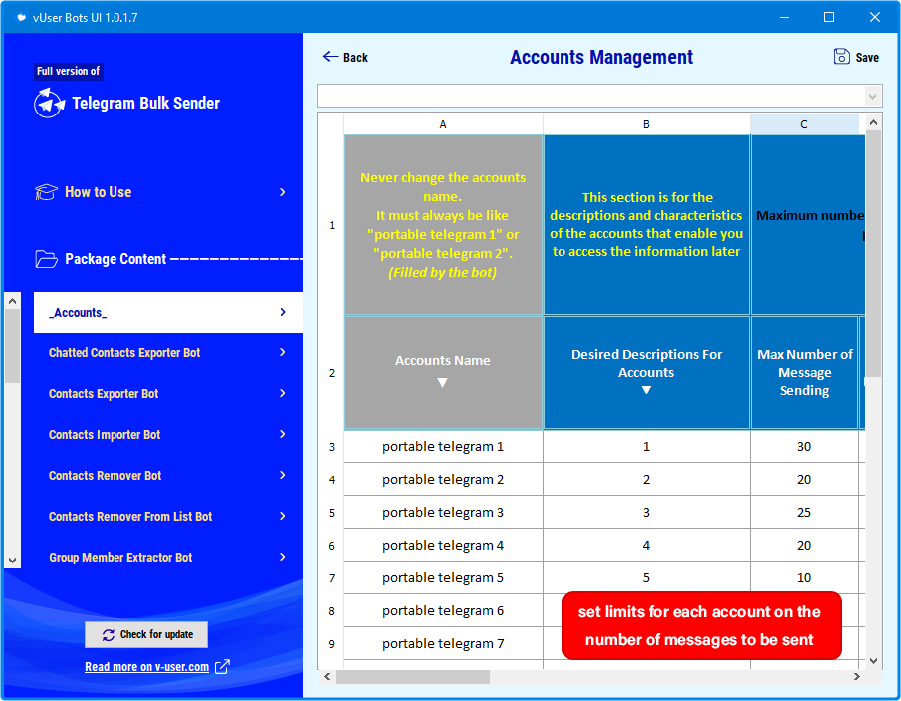
Task: Open Contacts Remover From List Bot
Action: tap(168, 517)
